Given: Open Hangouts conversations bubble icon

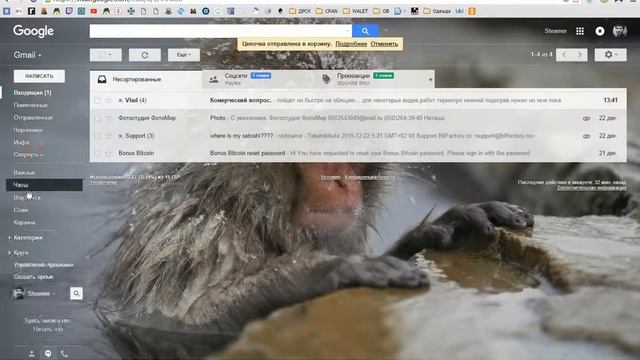Looking at the screenshot, I should [x=48, y=353].
